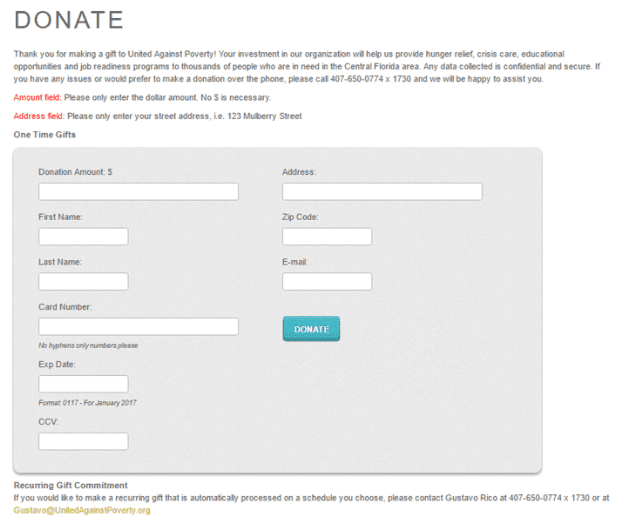The image size is (623, 524).
Task: Click the DONATE page heading
Action: (69, 20)
